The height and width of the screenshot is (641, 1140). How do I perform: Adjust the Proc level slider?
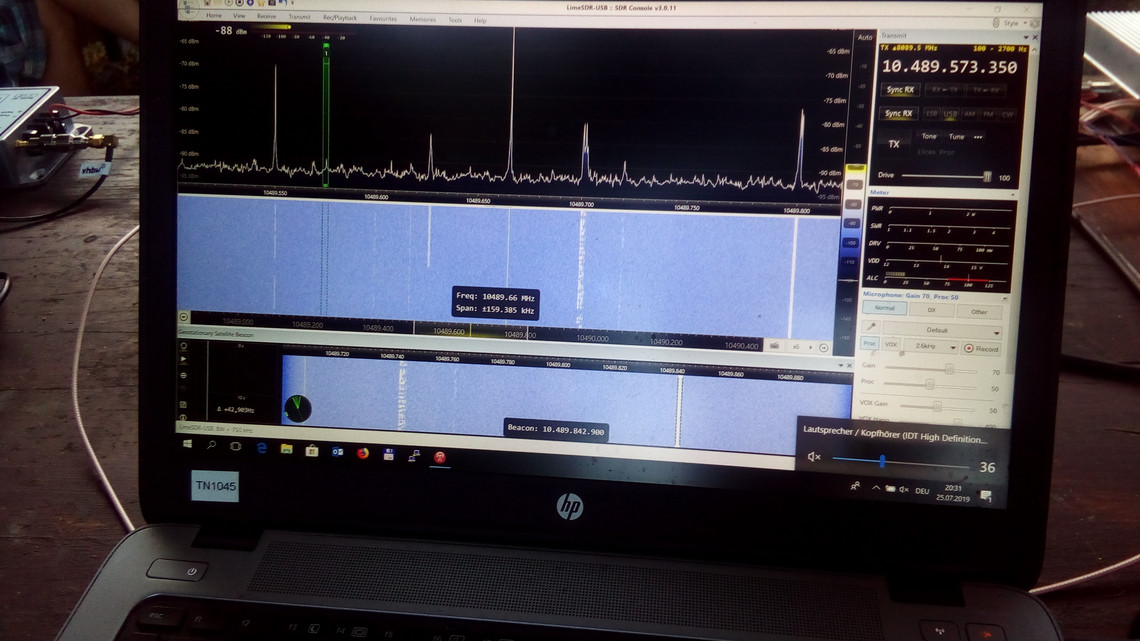pyautogui.click(x=929, y=384)
